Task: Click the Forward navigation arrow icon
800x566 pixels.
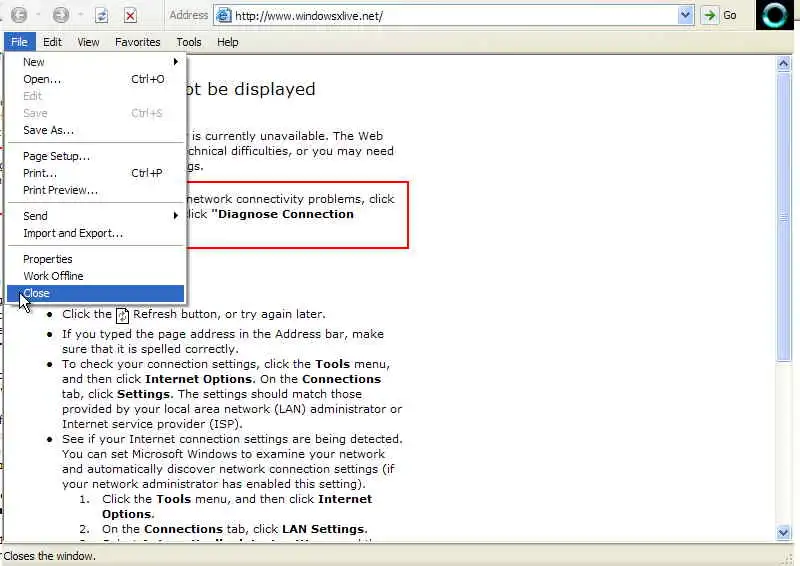Action: tap(61, 15)
